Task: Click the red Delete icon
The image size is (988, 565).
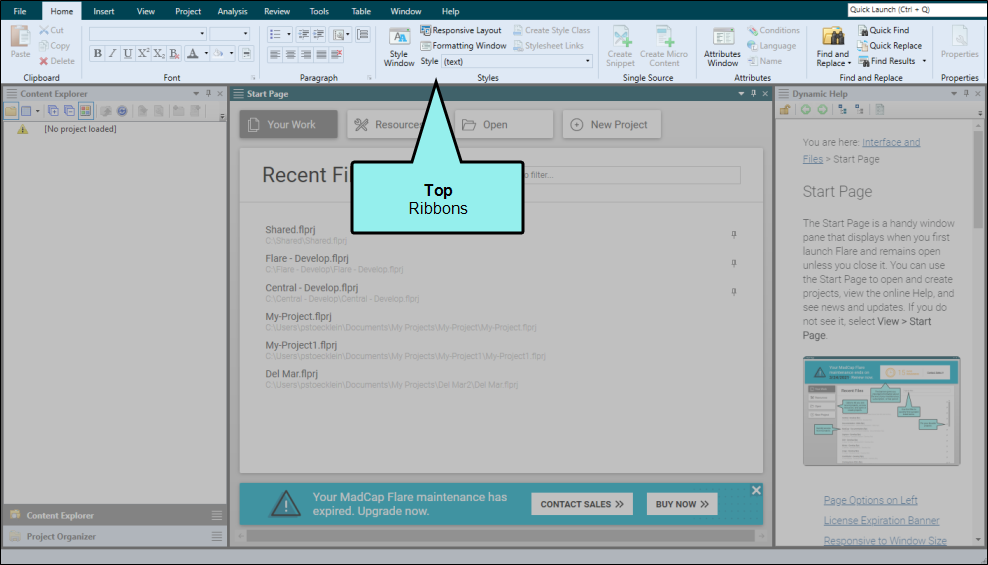Action: [x=43, y=61]
